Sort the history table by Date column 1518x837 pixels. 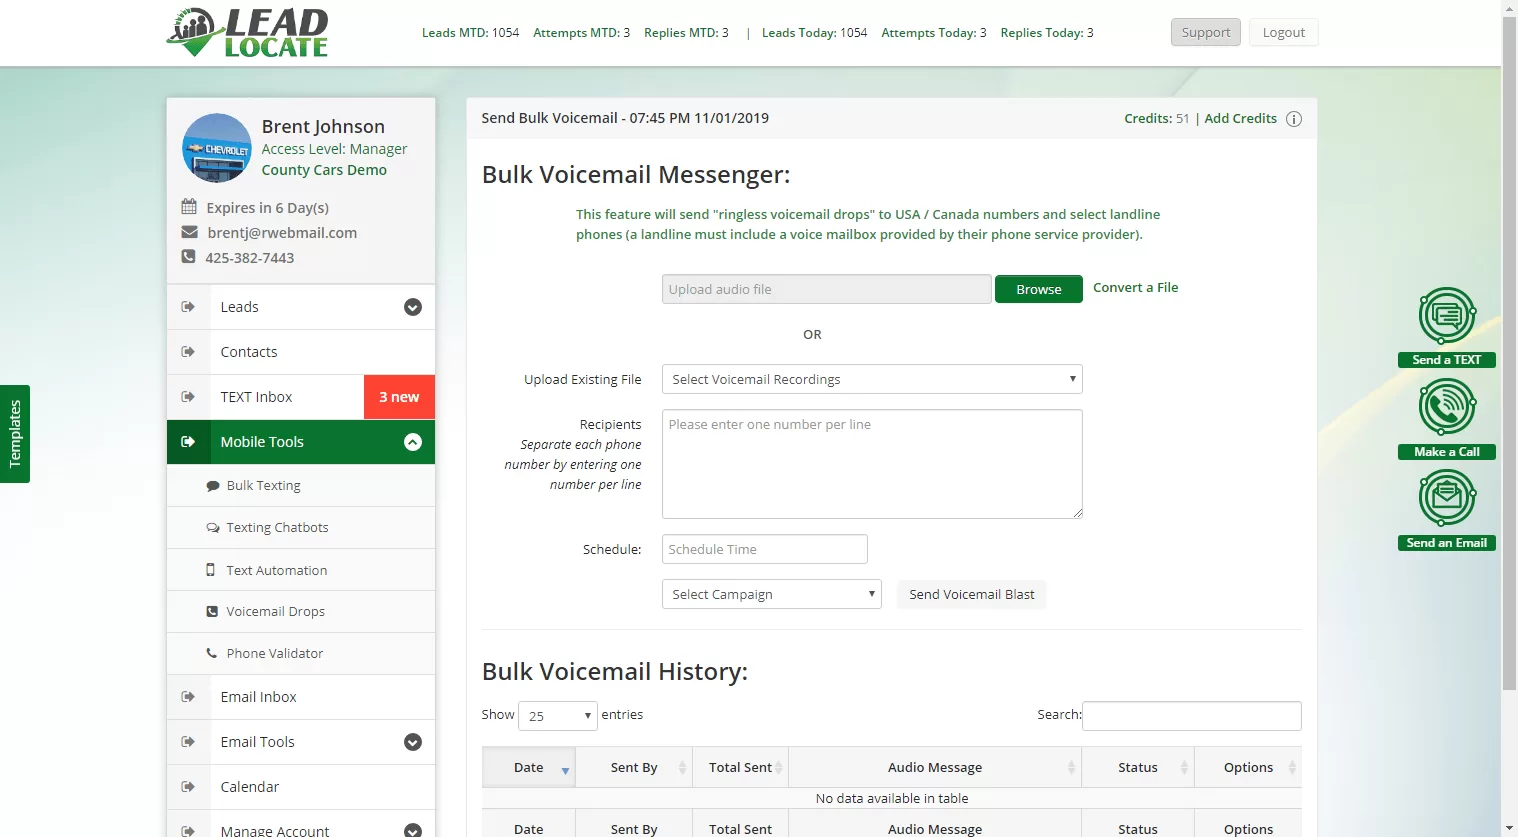[x=529, y=767]
